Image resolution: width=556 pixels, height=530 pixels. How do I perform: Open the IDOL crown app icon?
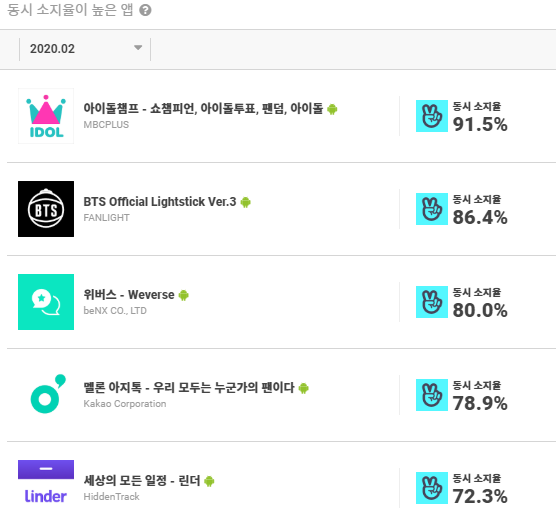click(x=46, y=116)
